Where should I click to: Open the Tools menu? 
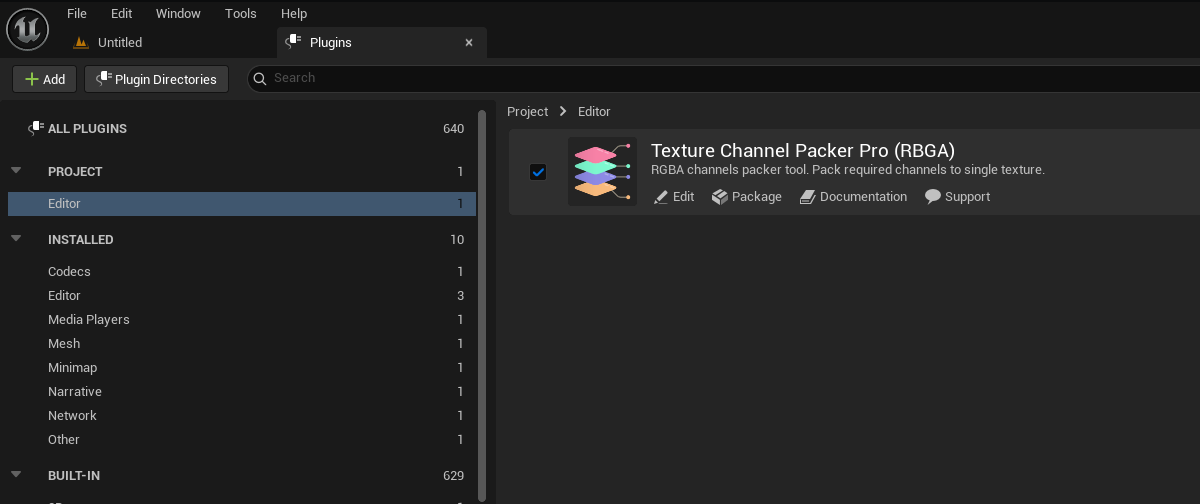[x=241, y=13]
